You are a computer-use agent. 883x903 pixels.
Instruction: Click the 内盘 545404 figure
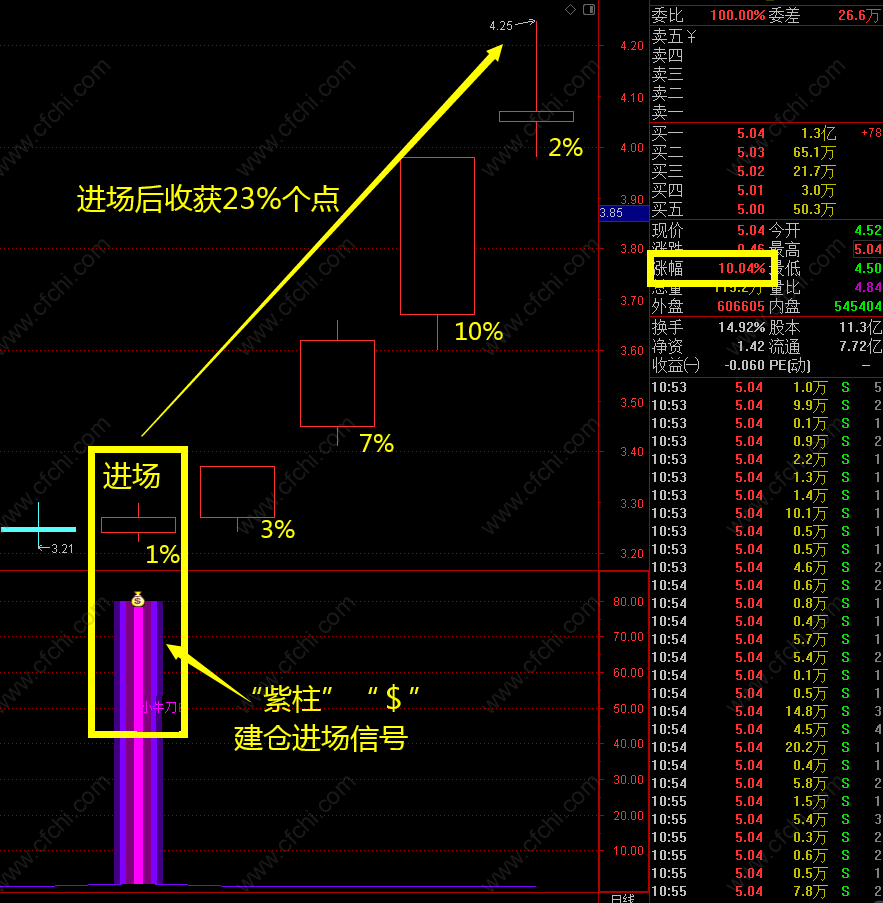point(858,306)
